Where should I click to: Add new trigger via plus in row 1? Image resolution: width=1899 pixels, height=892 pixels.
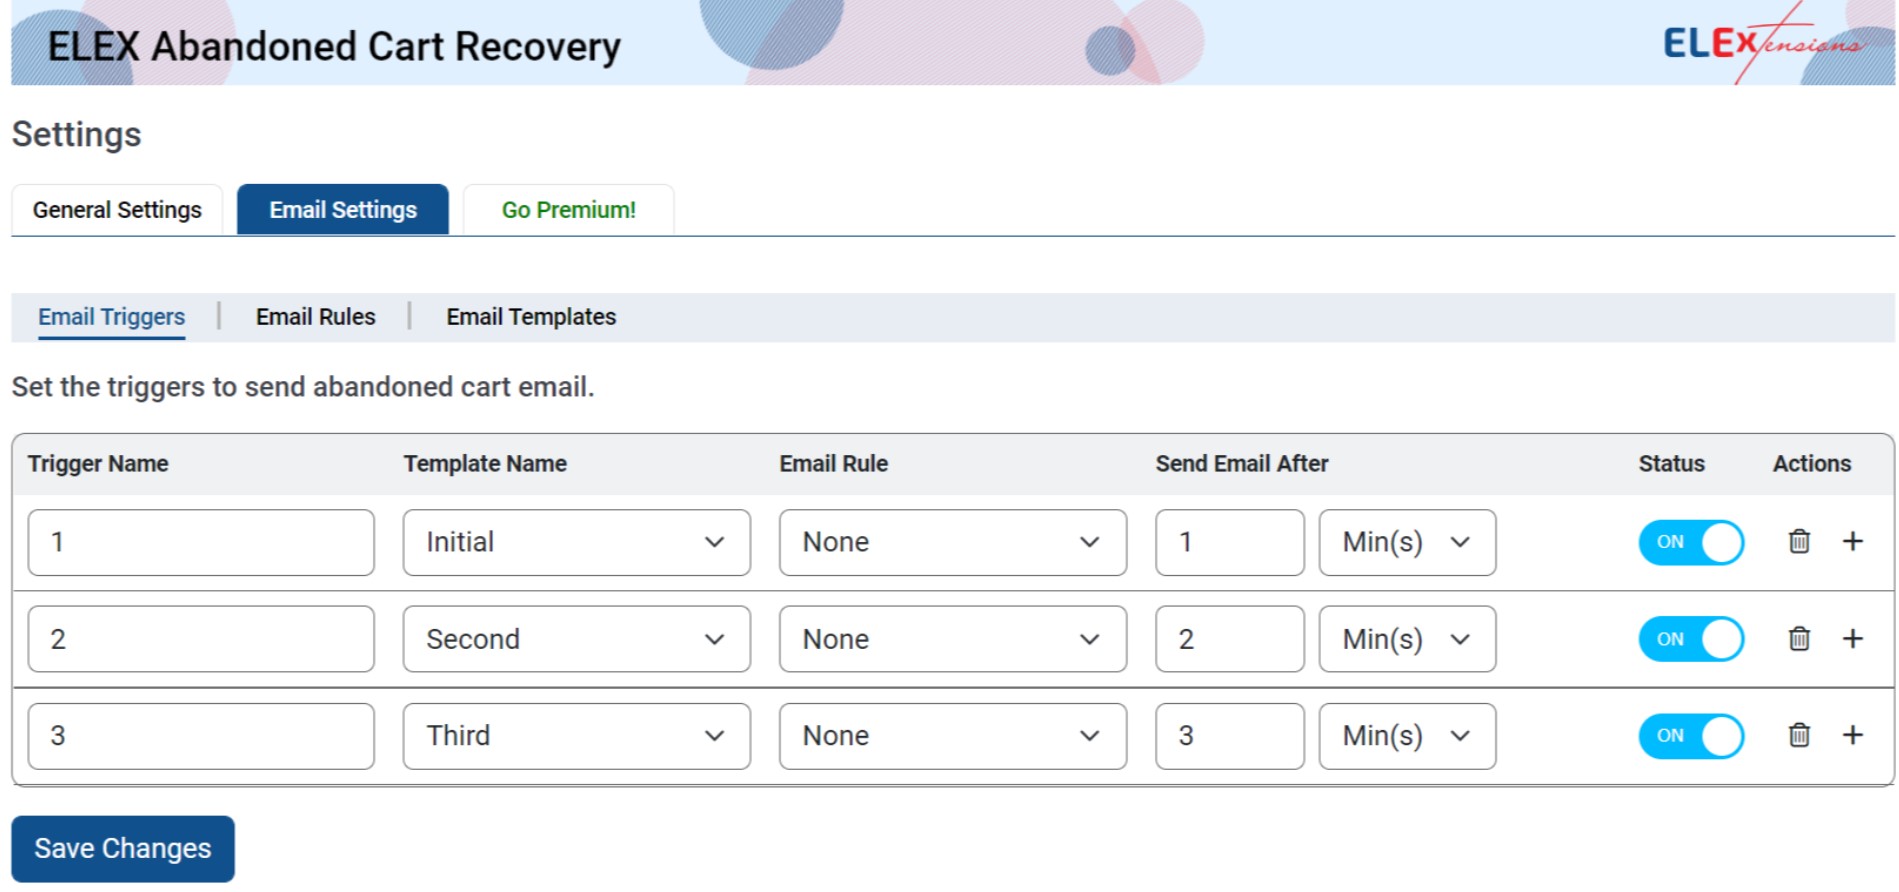1852,541
